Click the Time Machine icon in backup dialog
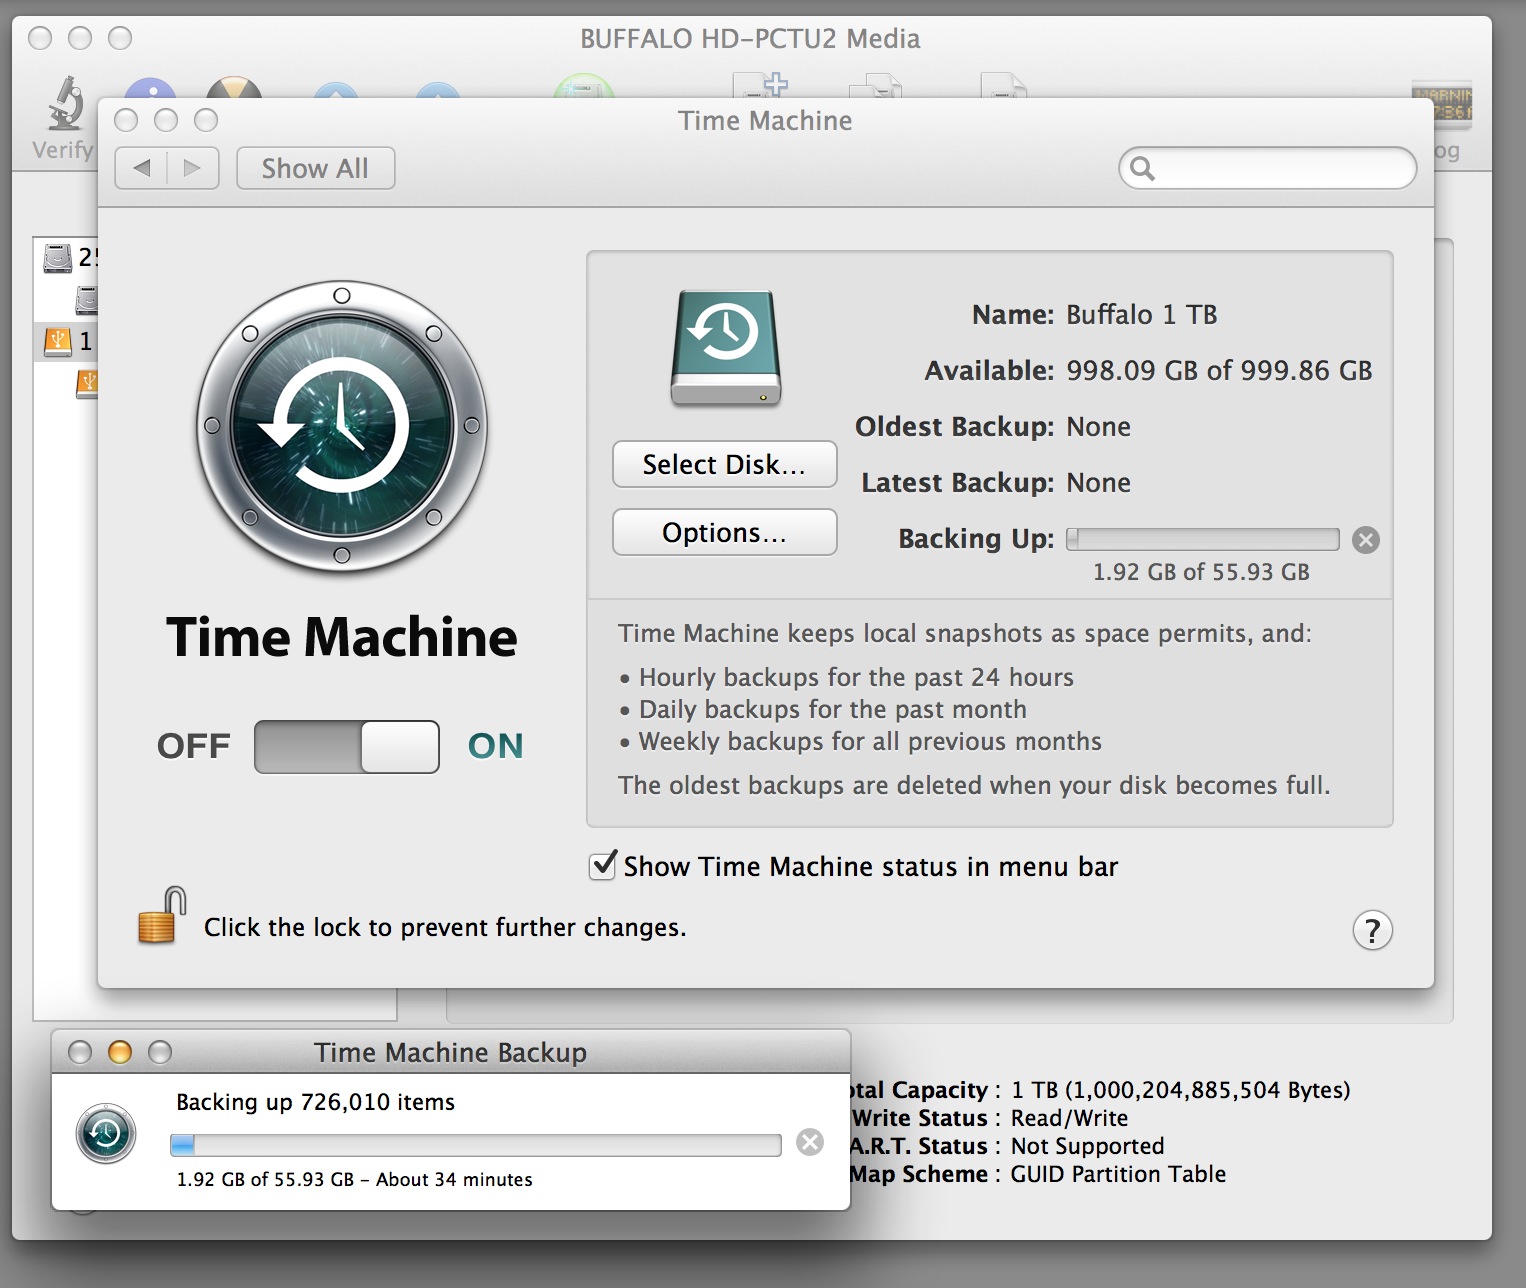Viewport: 1526px width, 1288px height. pyautogui.click(x=106, y=1134)
